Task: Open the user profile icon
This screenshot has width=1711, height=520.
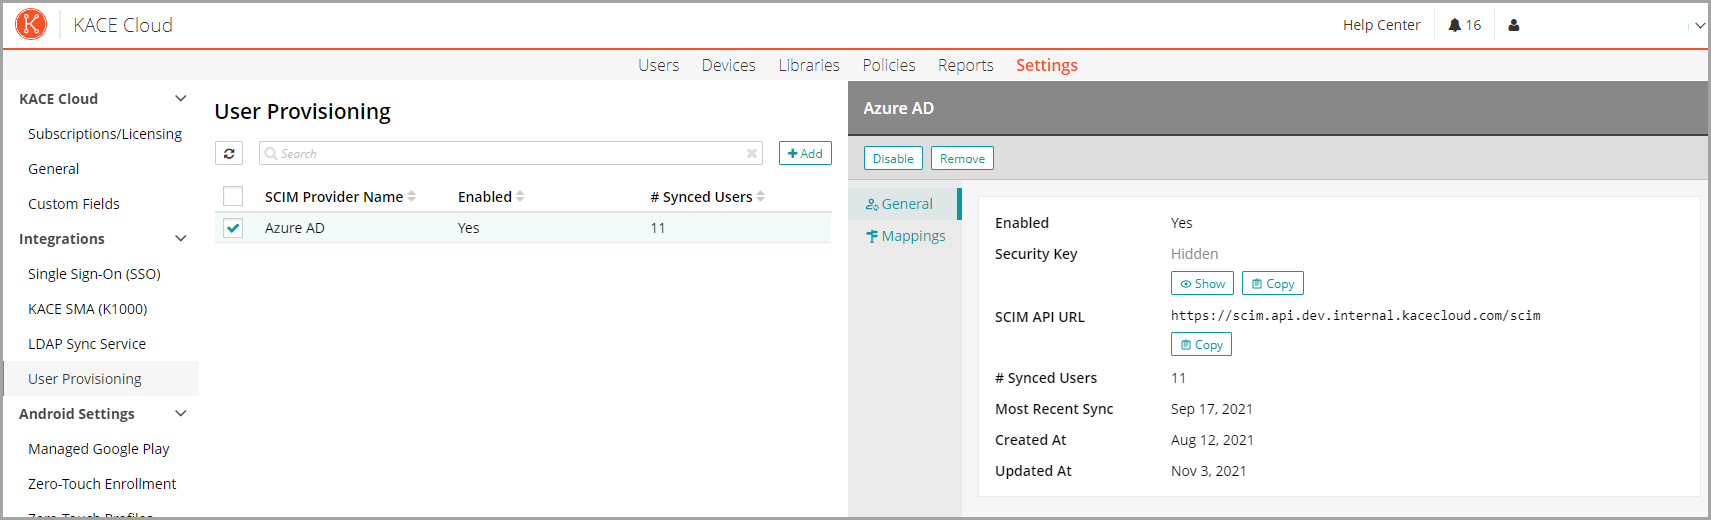Action: coord(1513,25)
